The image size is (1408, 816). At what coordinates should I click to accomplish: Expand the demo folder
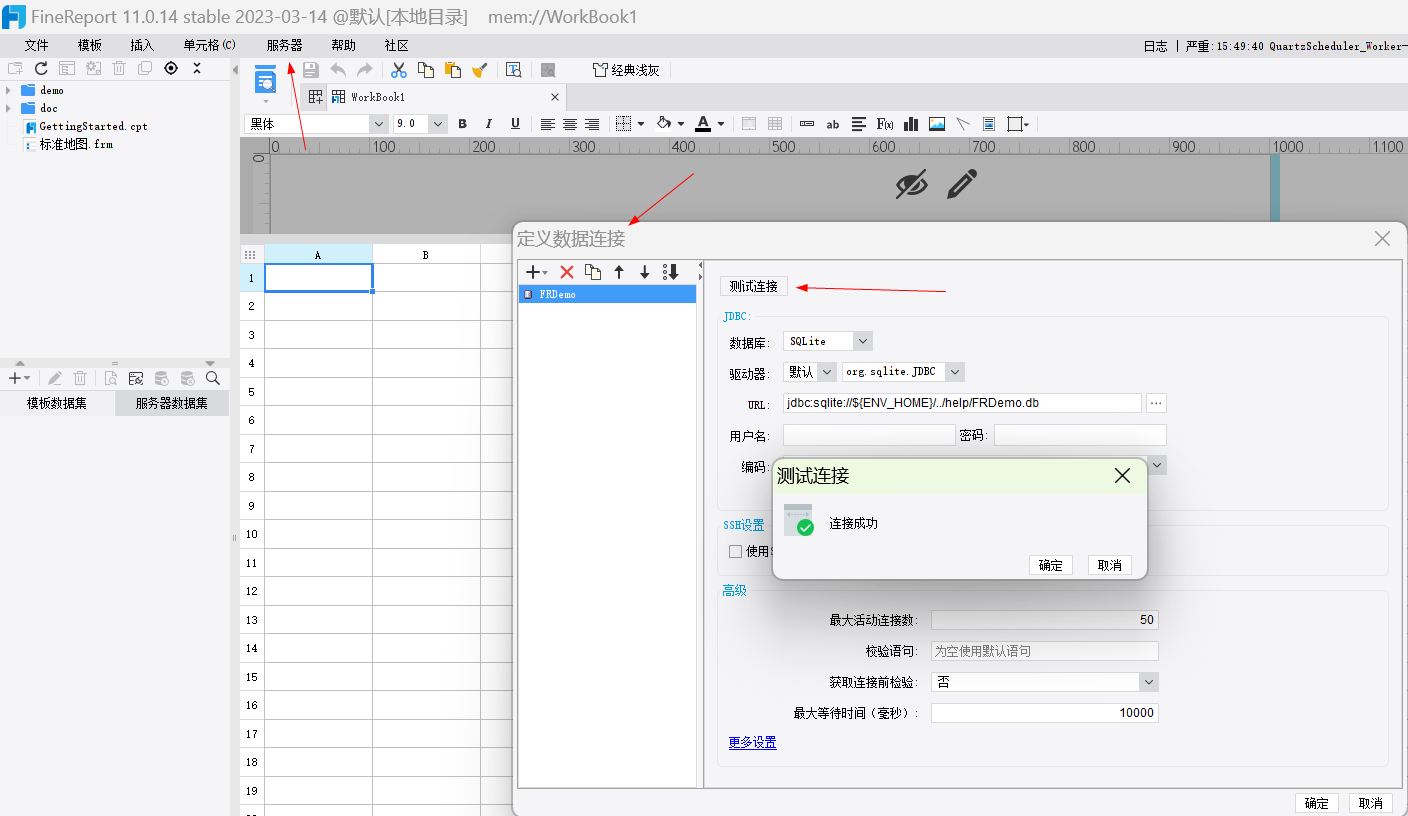(x=9, y=90)
